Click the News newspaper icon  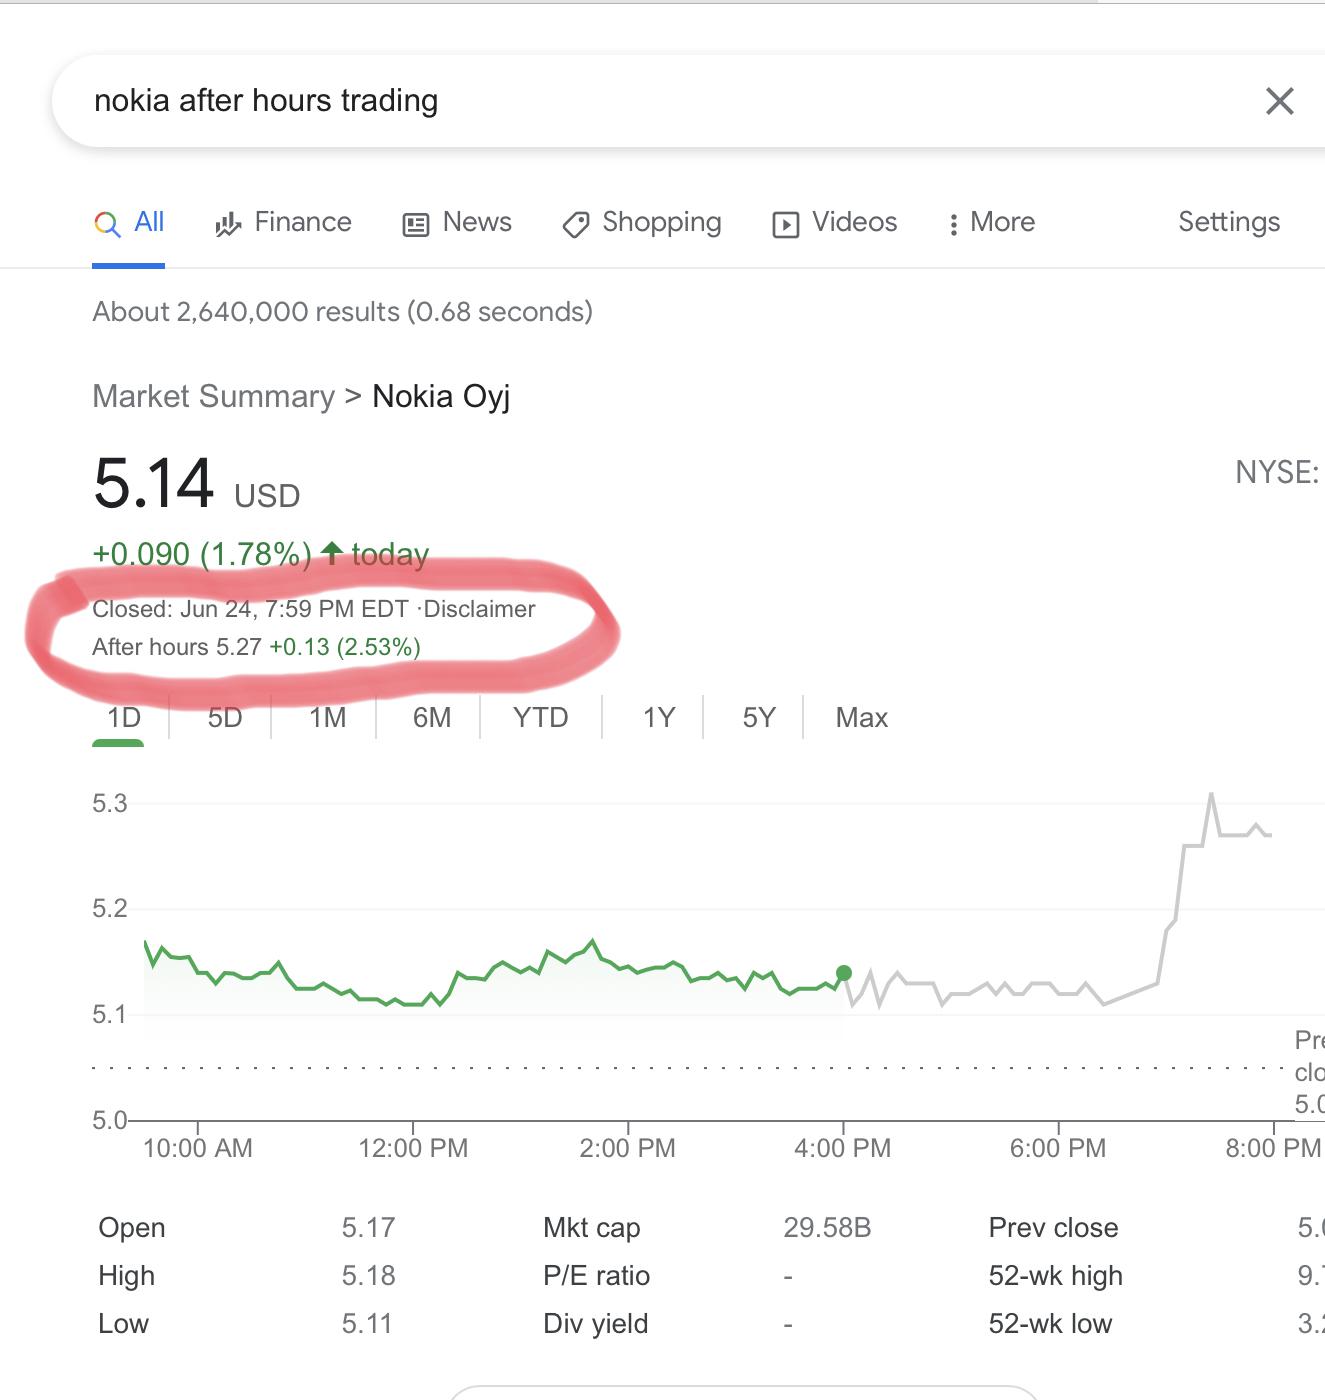point(415,222)
